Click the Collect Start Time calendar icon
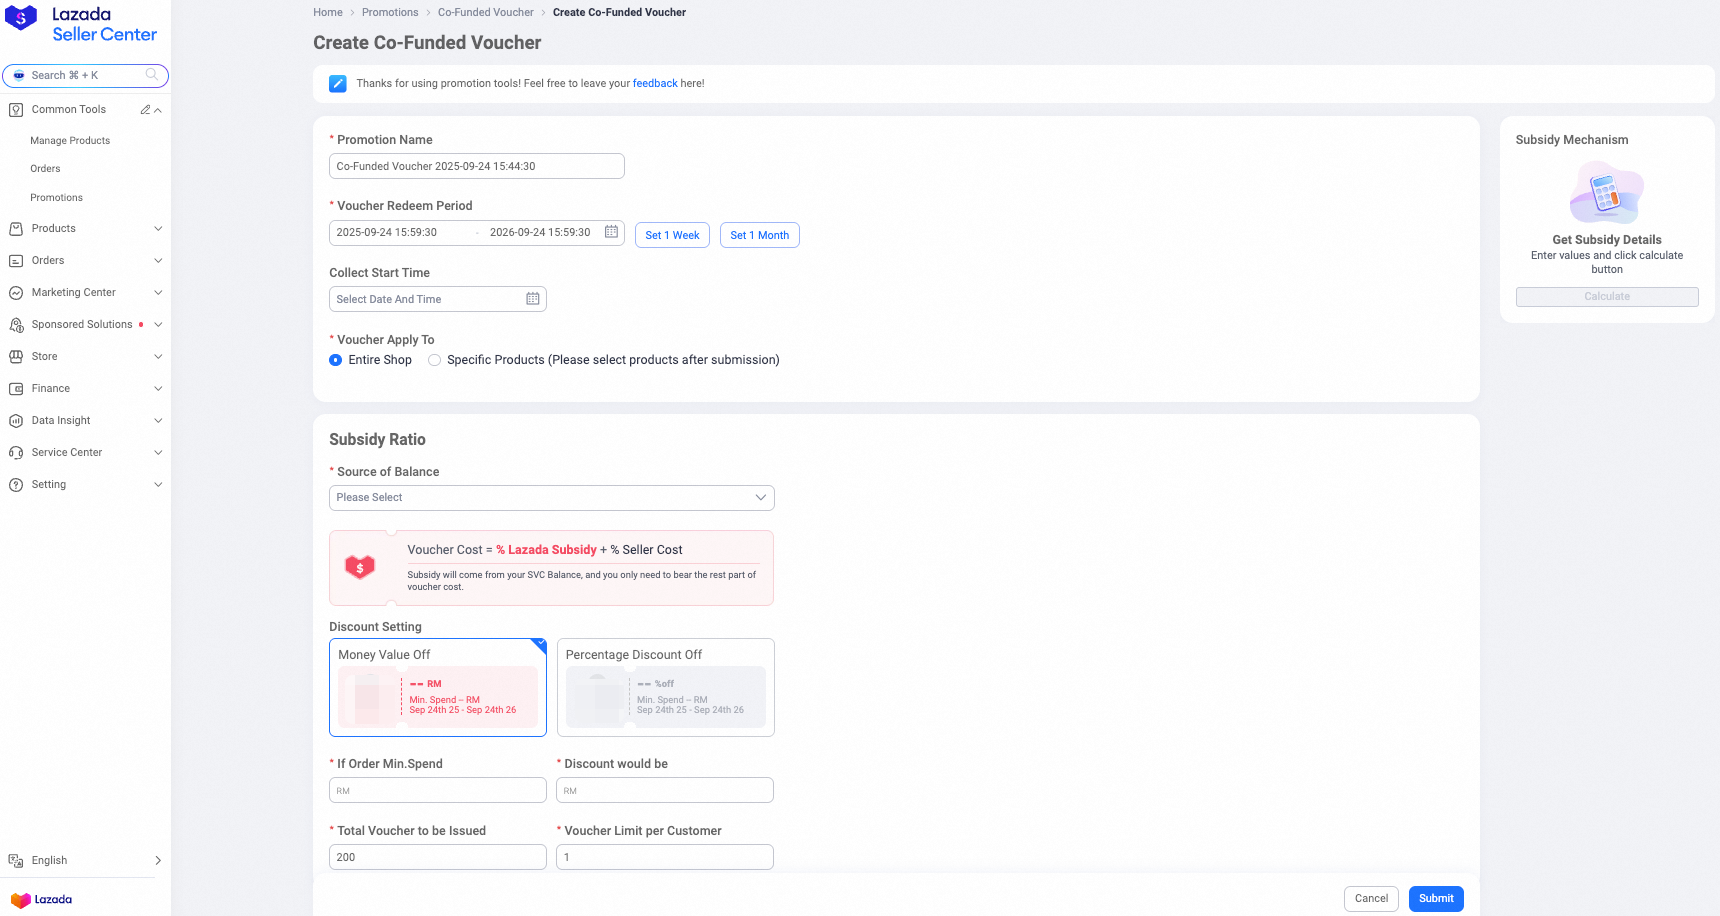Viewport: 1720px width, 916px height. [533, 299]
